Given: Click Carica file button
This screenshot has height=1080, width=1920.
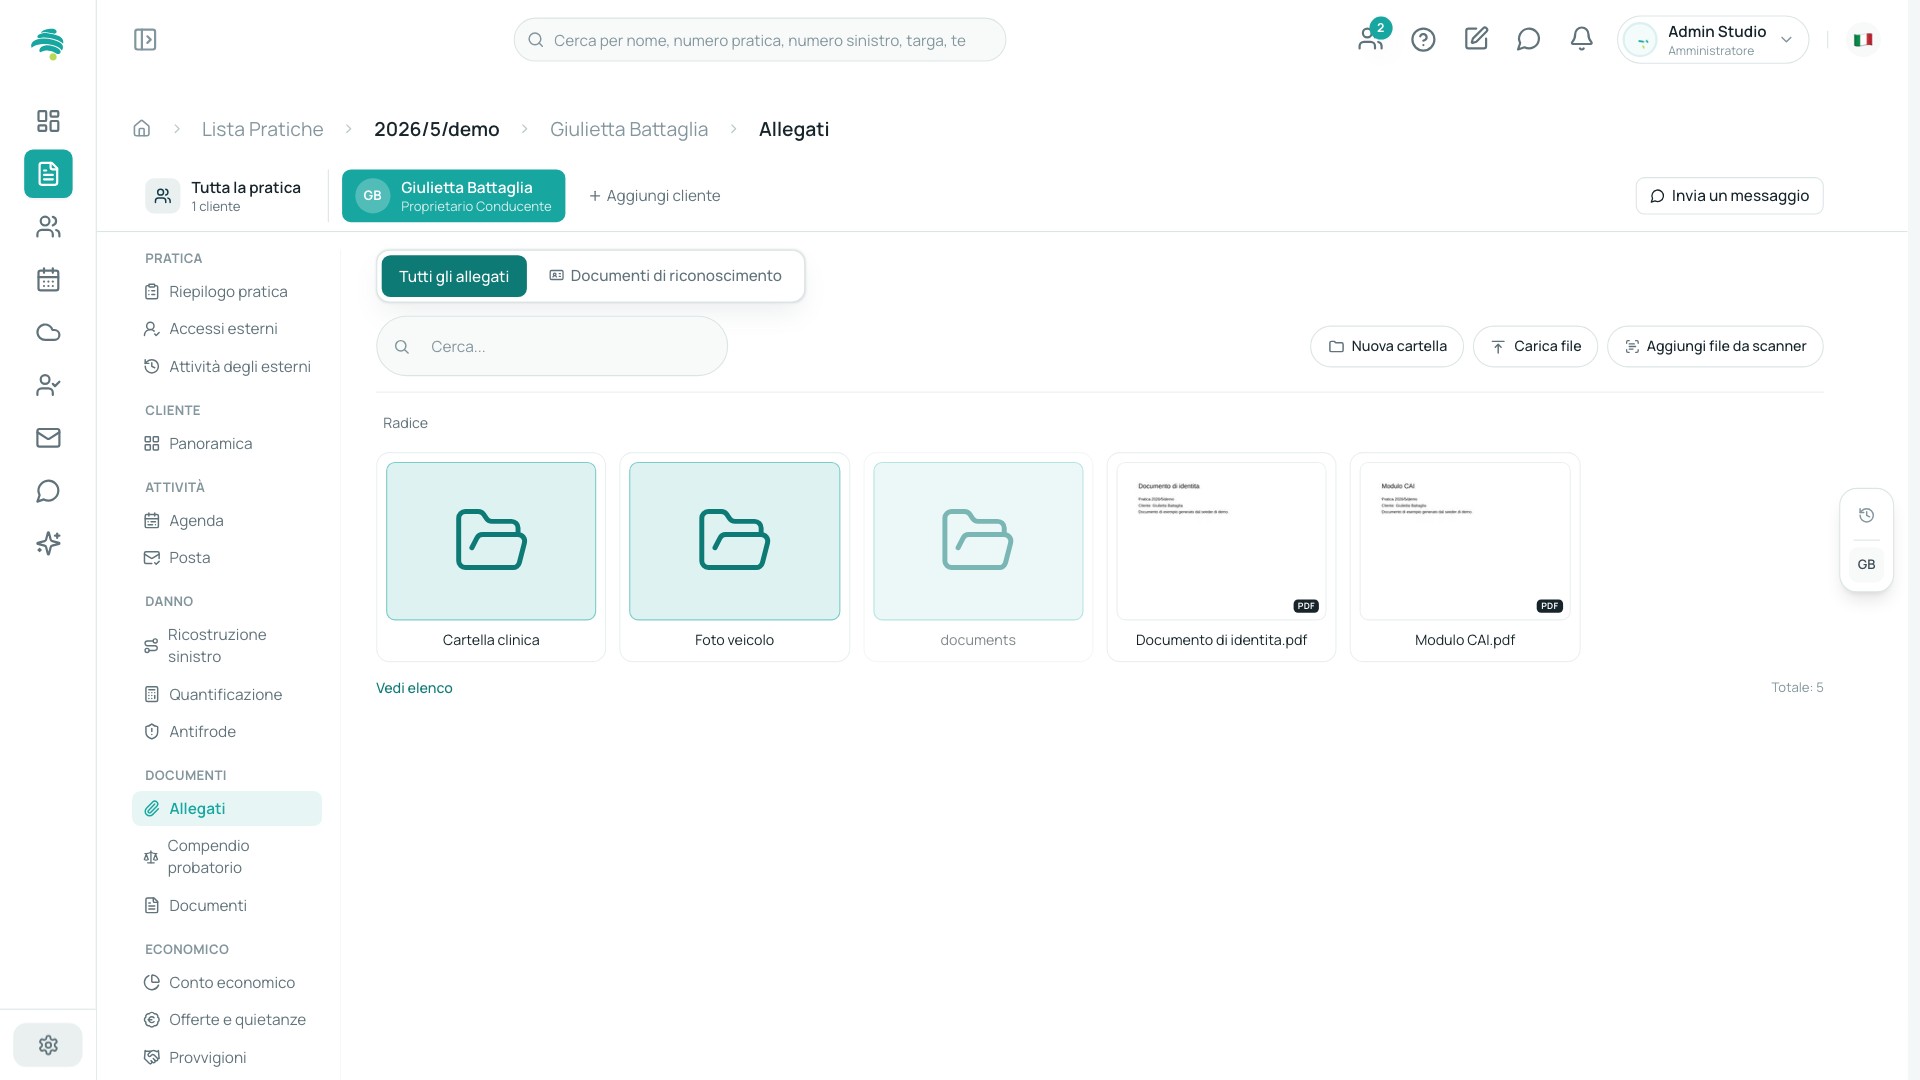Looking at the screenshot, I should [1535, 347].
